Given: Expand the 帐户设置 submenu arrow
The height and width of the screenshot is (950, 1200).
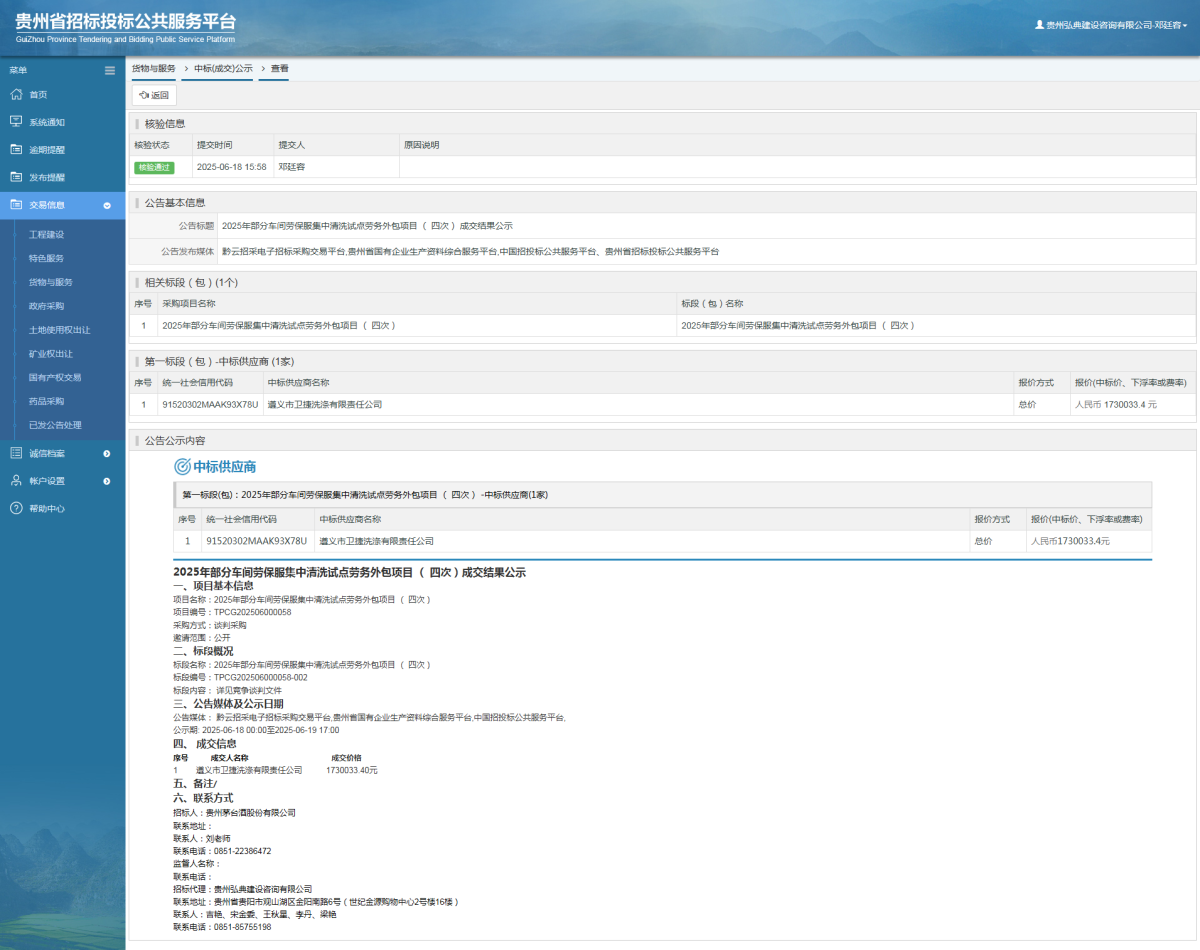Looking at the screenshot, I should point(107,481).
